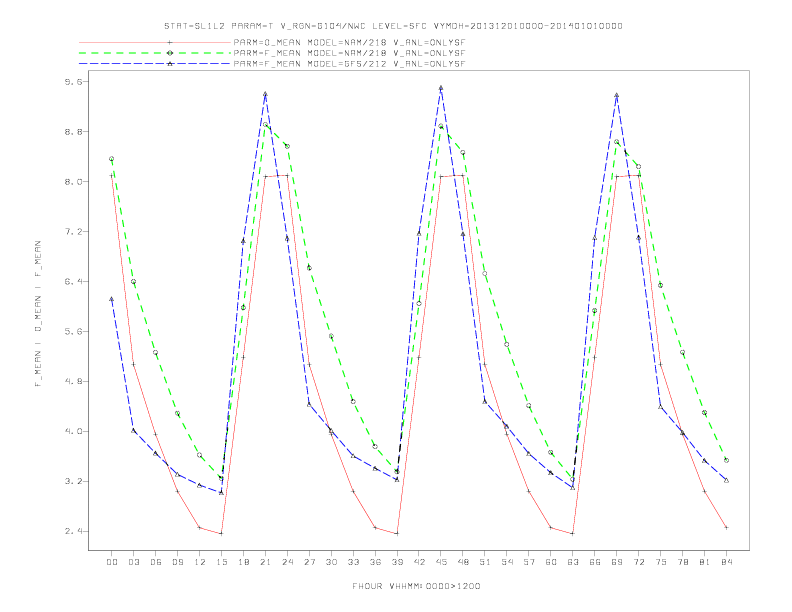Image resolution: width=792 pixels, height=612 pixels.
Task: Click the y-axis tick label 8.0
Action: [x=75, y=181]
